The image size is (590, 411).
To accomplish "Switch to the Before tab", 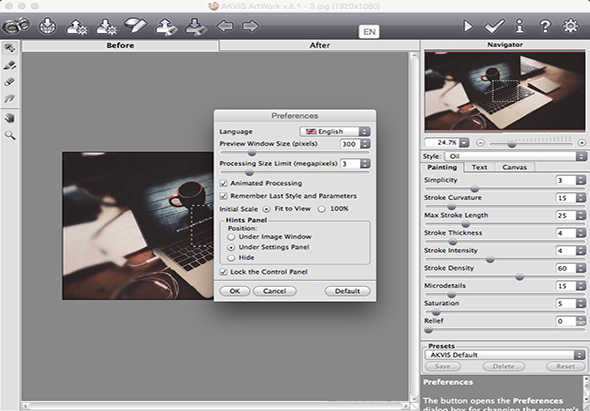I will (120, 46).
